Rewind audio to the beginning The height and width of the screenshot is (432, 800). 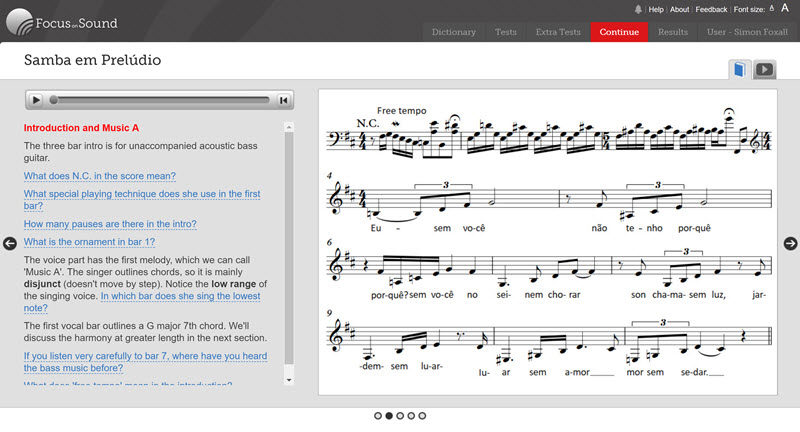point(284,100)
